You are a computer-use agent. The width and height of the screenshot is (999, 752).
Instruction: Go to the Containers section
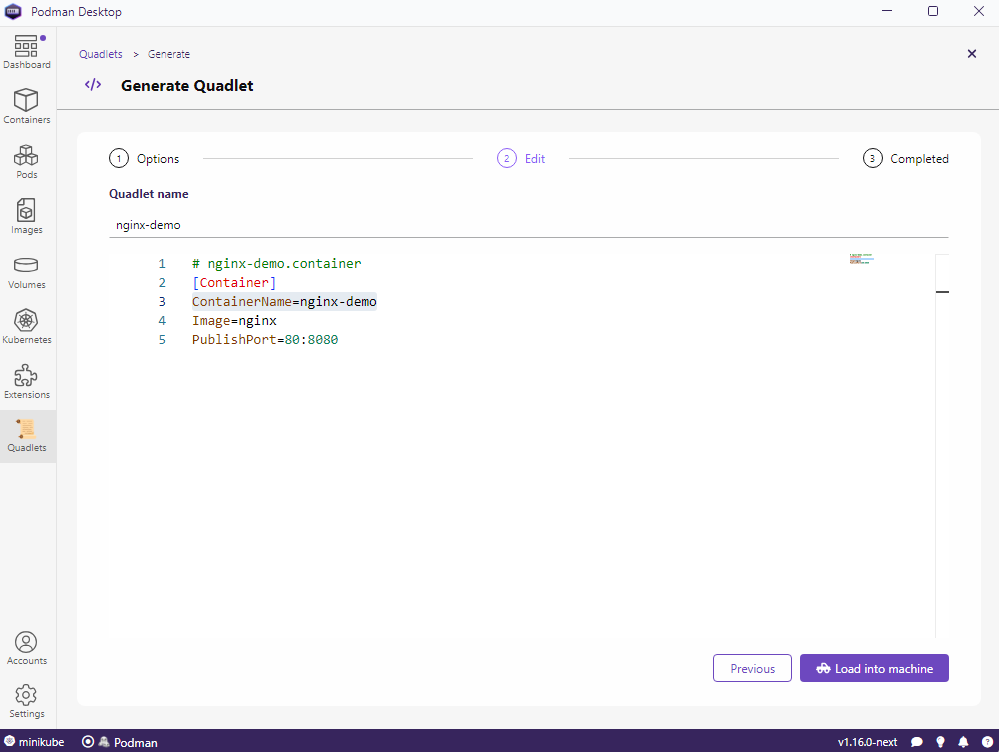point(27,106)
